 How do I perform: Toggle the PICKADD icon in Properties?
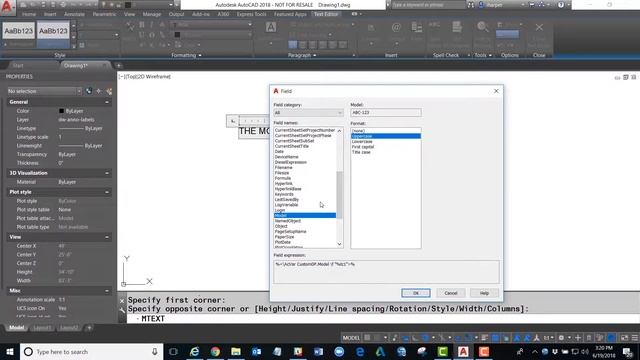coord(89,91)
